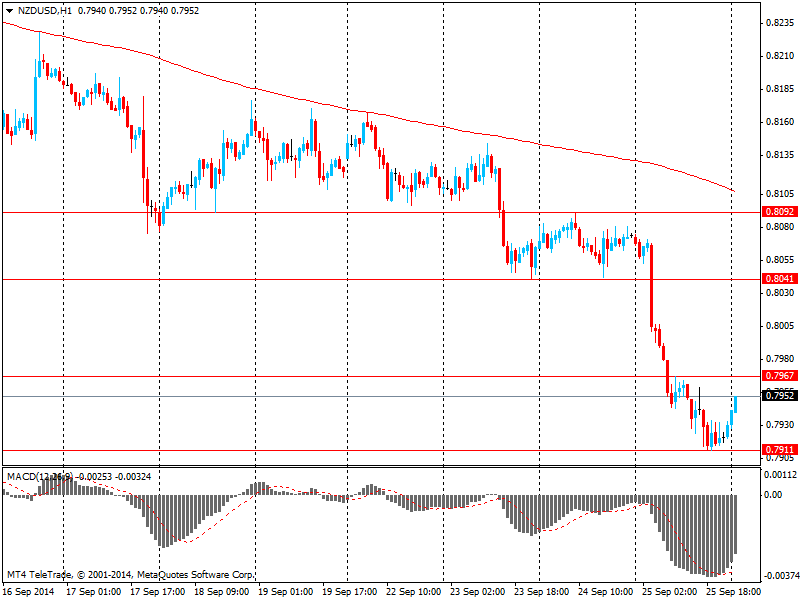The height and width of the screenshot is (600, 800).
Task: Click the 17 Sep 17:00 time label
Action: point(158,592)
